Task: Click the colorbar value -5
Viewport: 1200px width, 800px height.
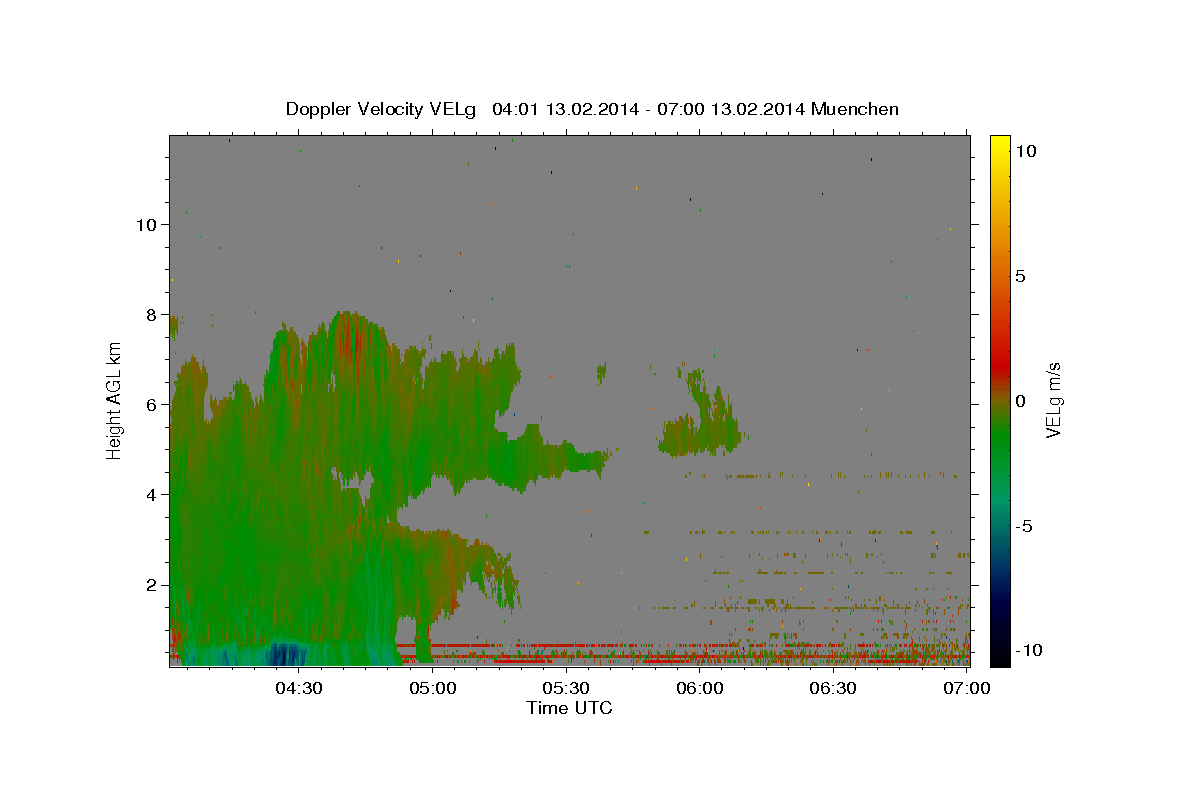Action: [1024, 526]
